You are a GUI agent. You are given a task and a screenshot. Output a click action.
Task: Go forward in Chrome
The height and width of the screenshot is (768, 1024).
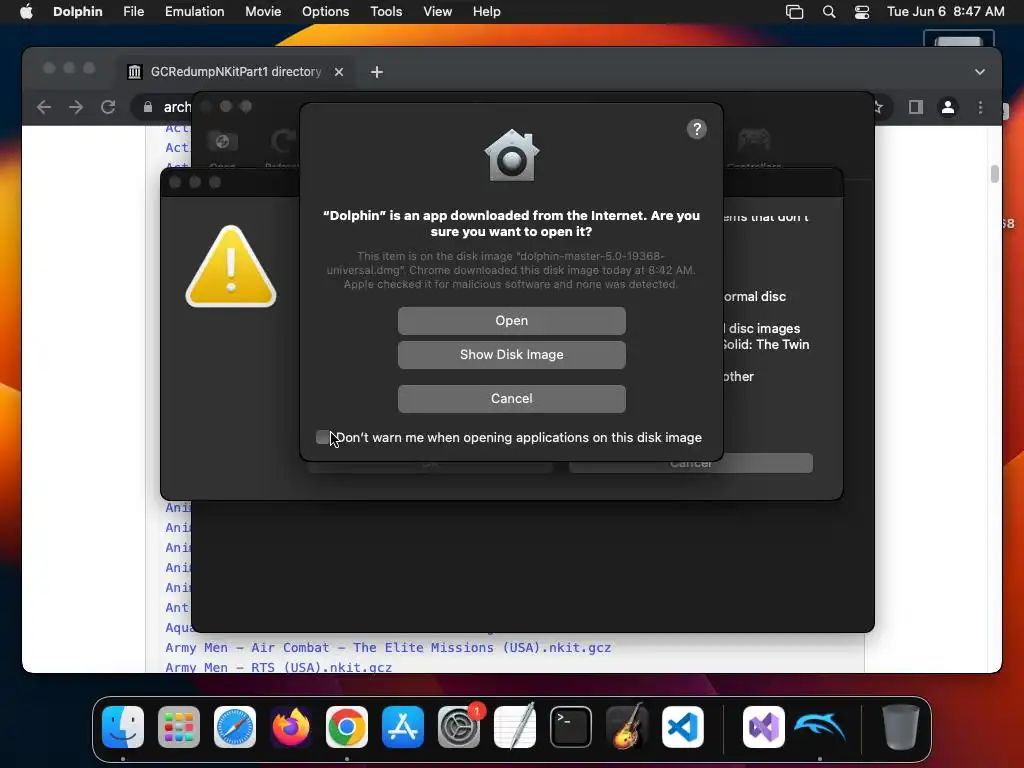tap(76, 107)
